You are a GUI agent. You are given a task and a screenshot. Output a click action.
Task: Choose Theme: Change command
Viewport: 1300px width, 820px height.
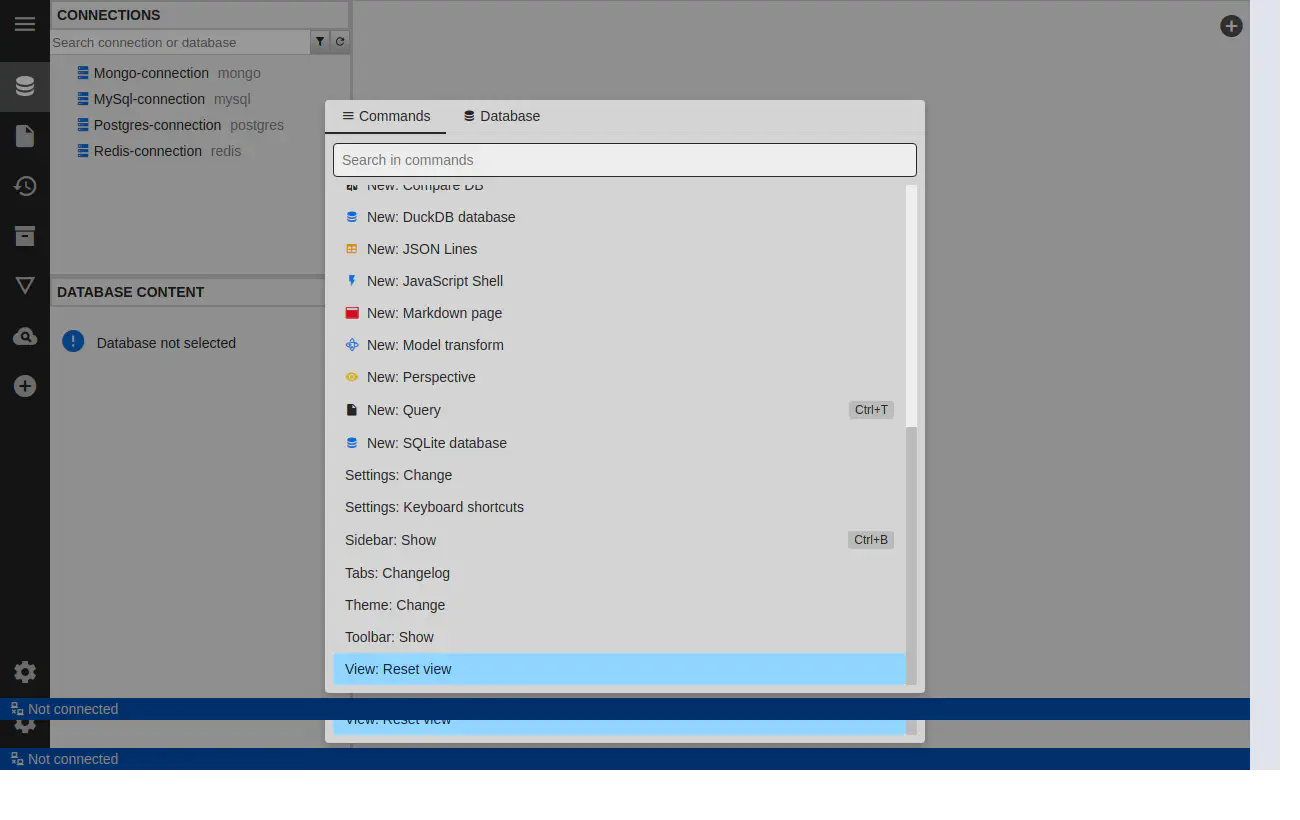[x=395, y=605]
